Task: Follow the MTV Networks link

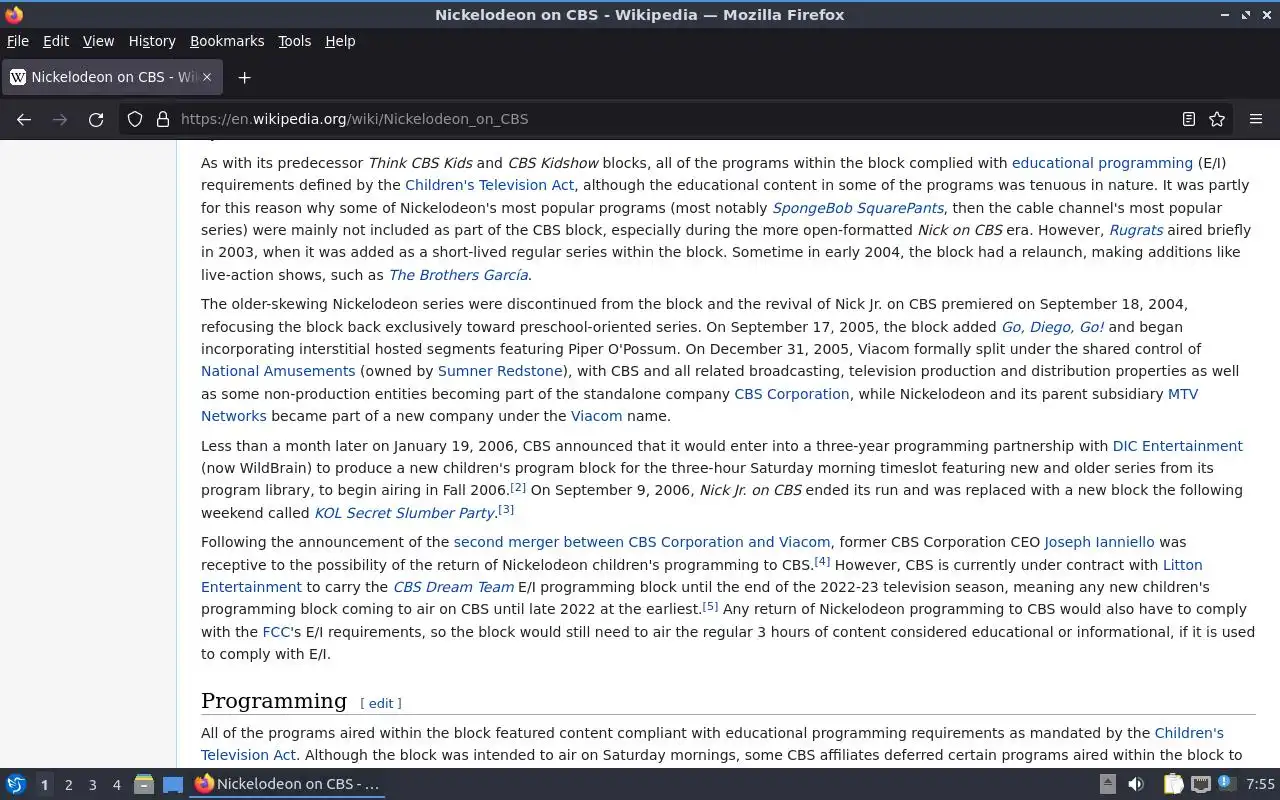Action: point(1183,394)
